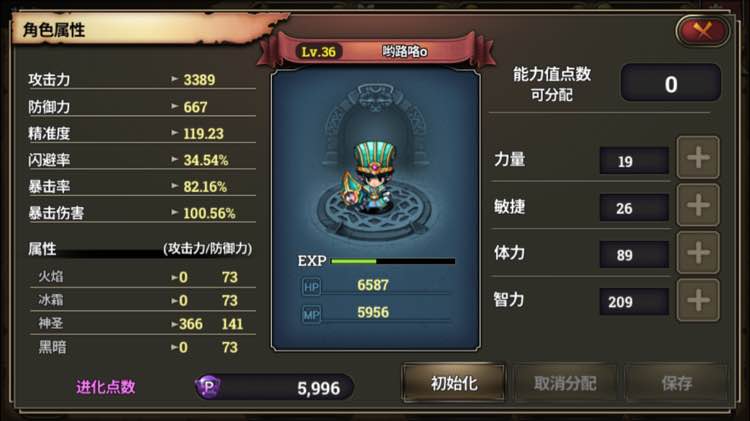Viewport: 750px width, 421px height.
Task: Tap the arrow beside 神圣 attribute value
Action: pyautogui.click(x=175, y=324)
